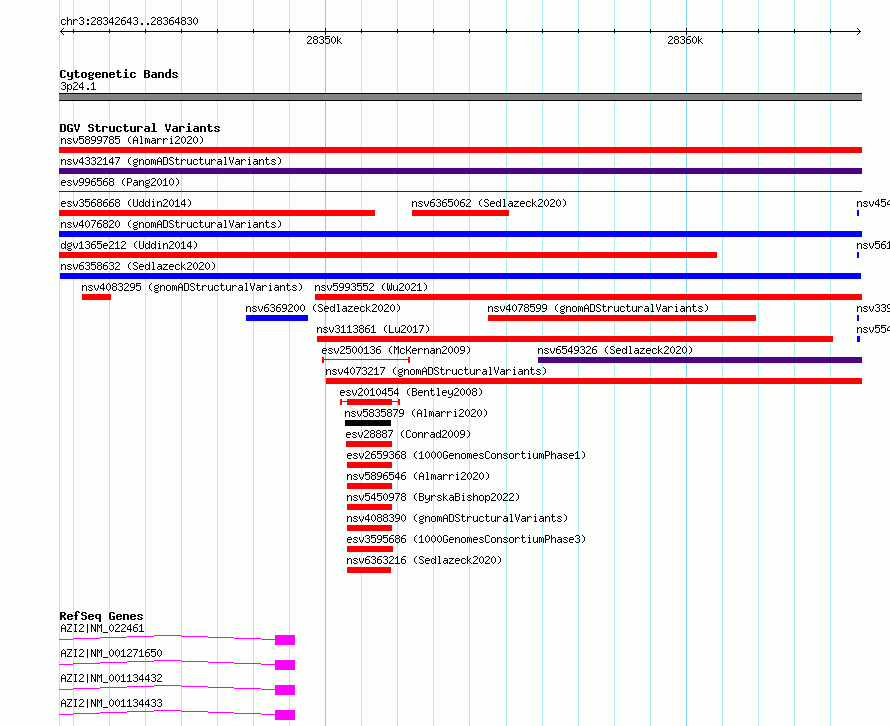The width and height of the screenshot is (890, 726).
Task: Select the AZI2|NM_001134432 transcript label
Action: [111, 678]
